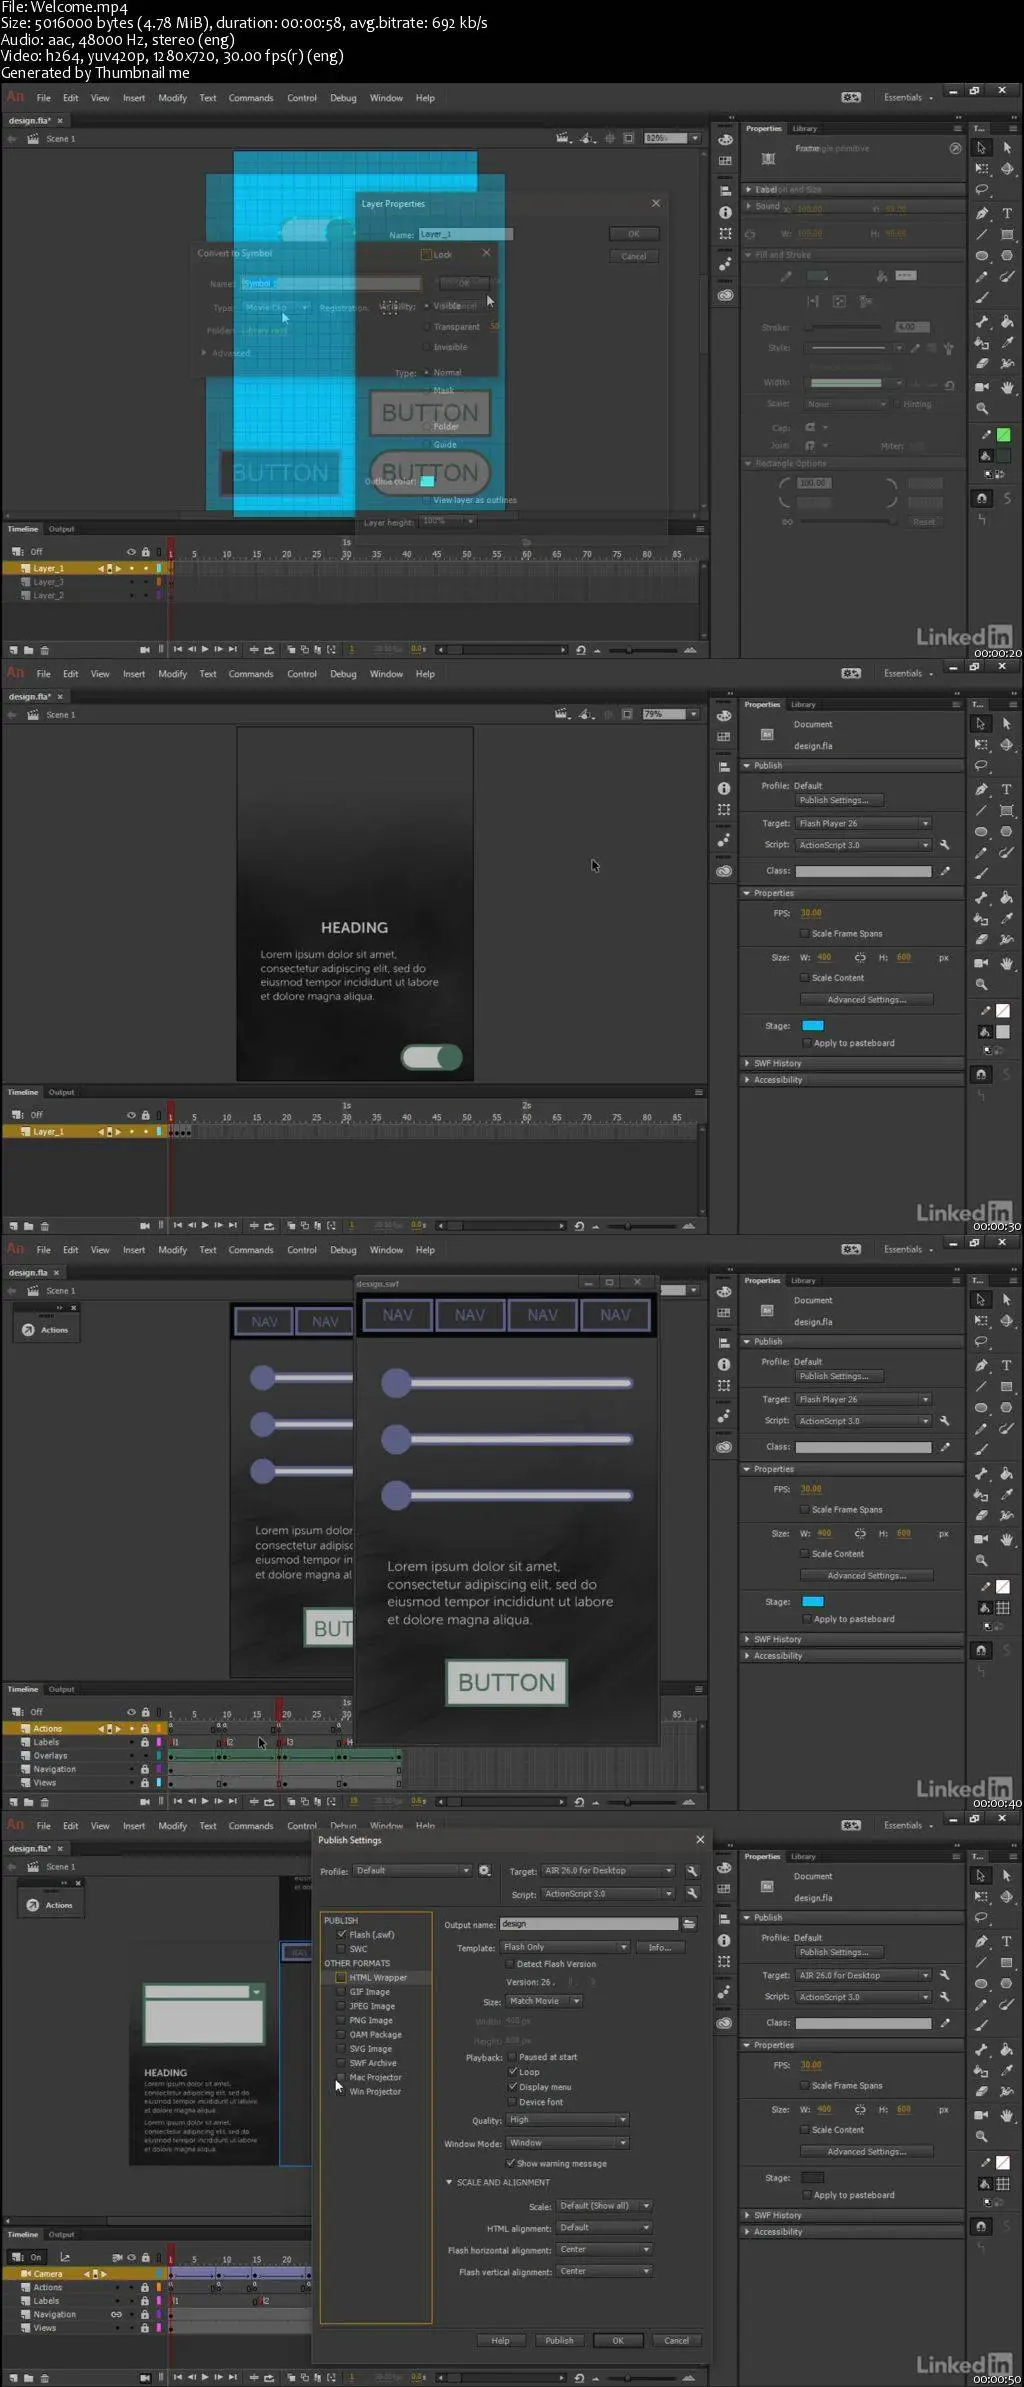Uncheck the Flash (.swf) checkbox
The image size is (1024, 2387).
[341, 1935]
